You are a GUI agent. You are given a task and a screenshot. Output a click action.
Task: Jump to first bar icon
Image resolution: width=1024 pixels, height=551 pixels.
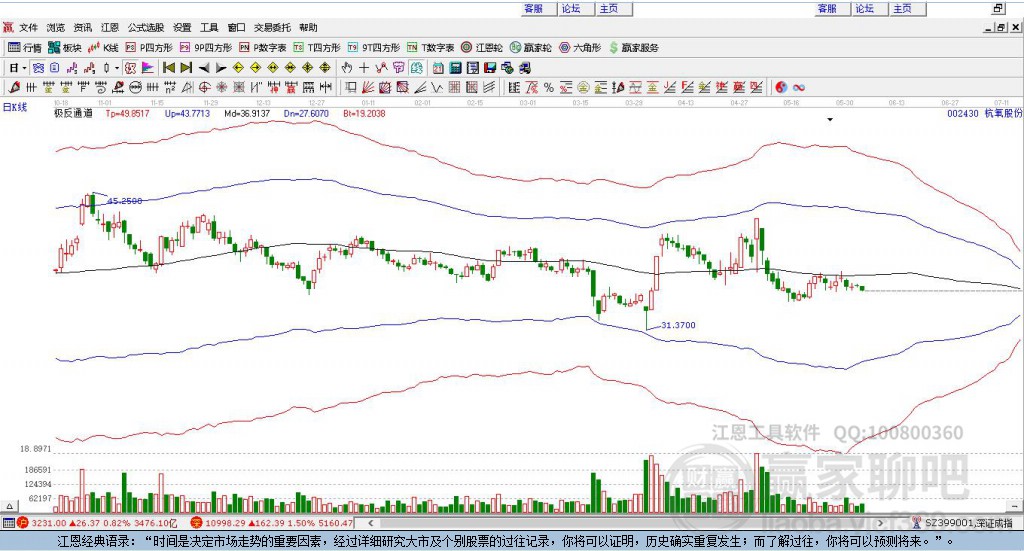(168, 68)
